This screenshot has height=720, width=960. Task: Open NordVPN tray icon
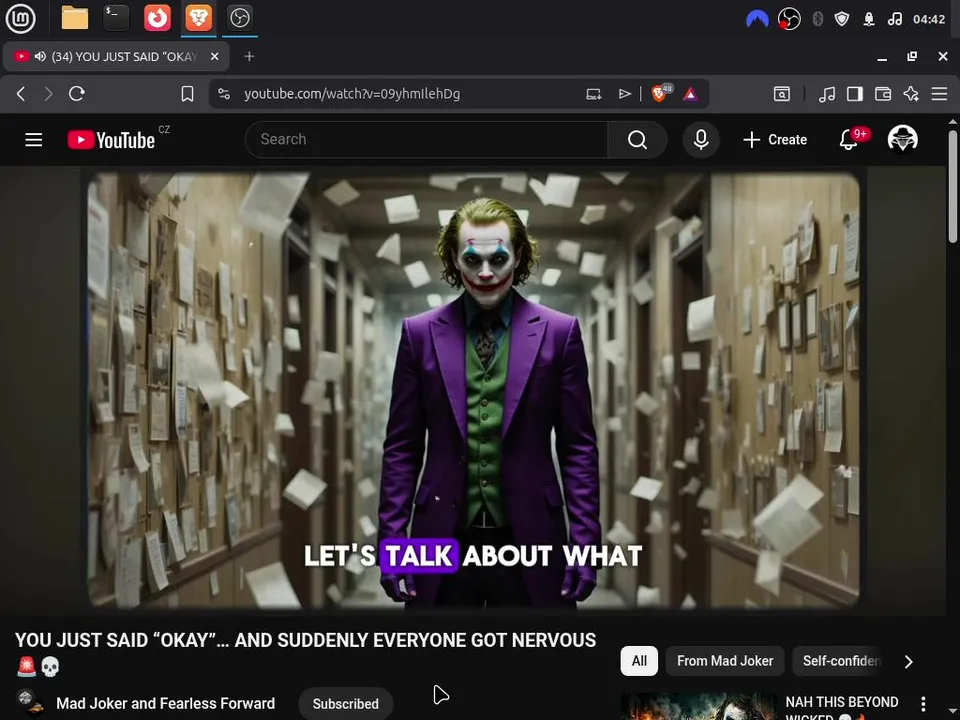point(757,19)
